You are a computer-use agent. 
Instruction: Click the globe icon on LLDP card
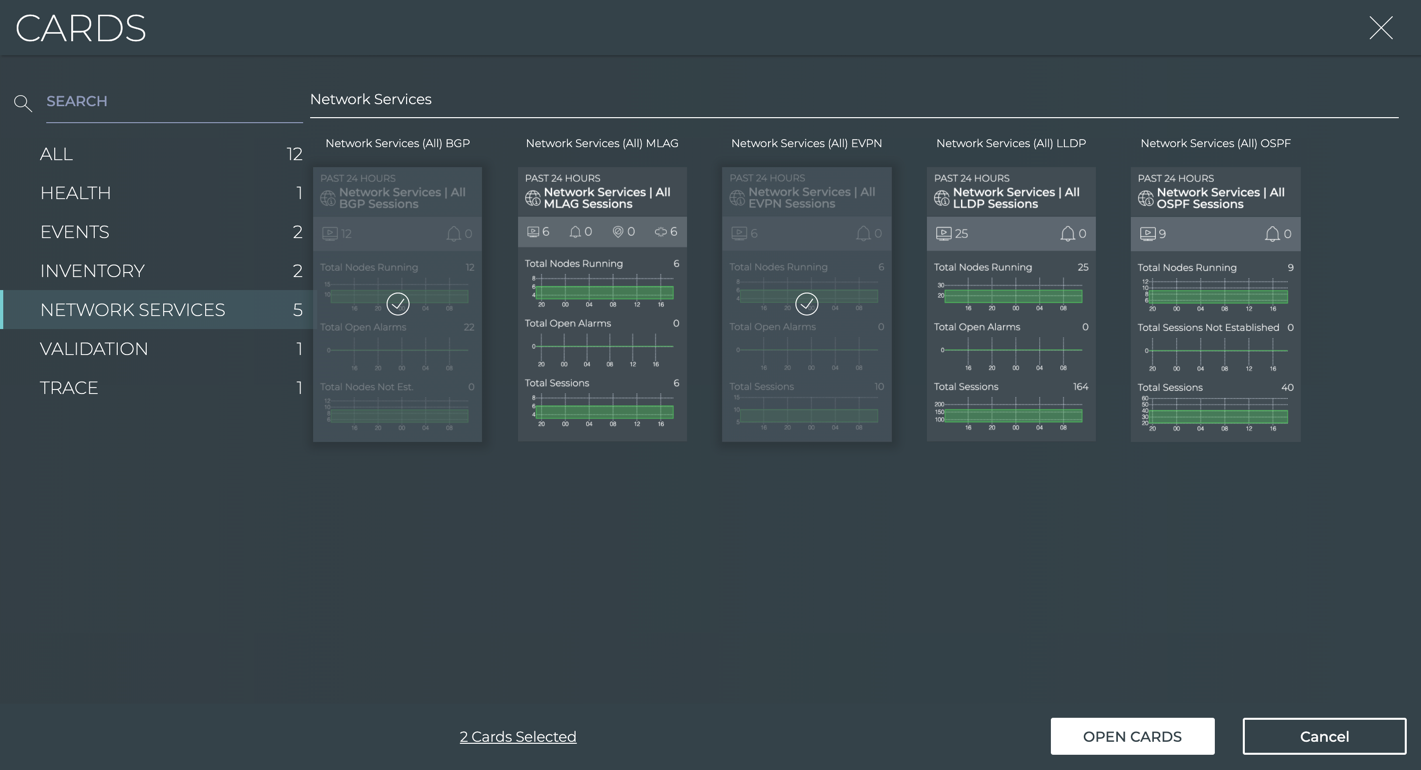pyautogui.click(x=942, y=199)
